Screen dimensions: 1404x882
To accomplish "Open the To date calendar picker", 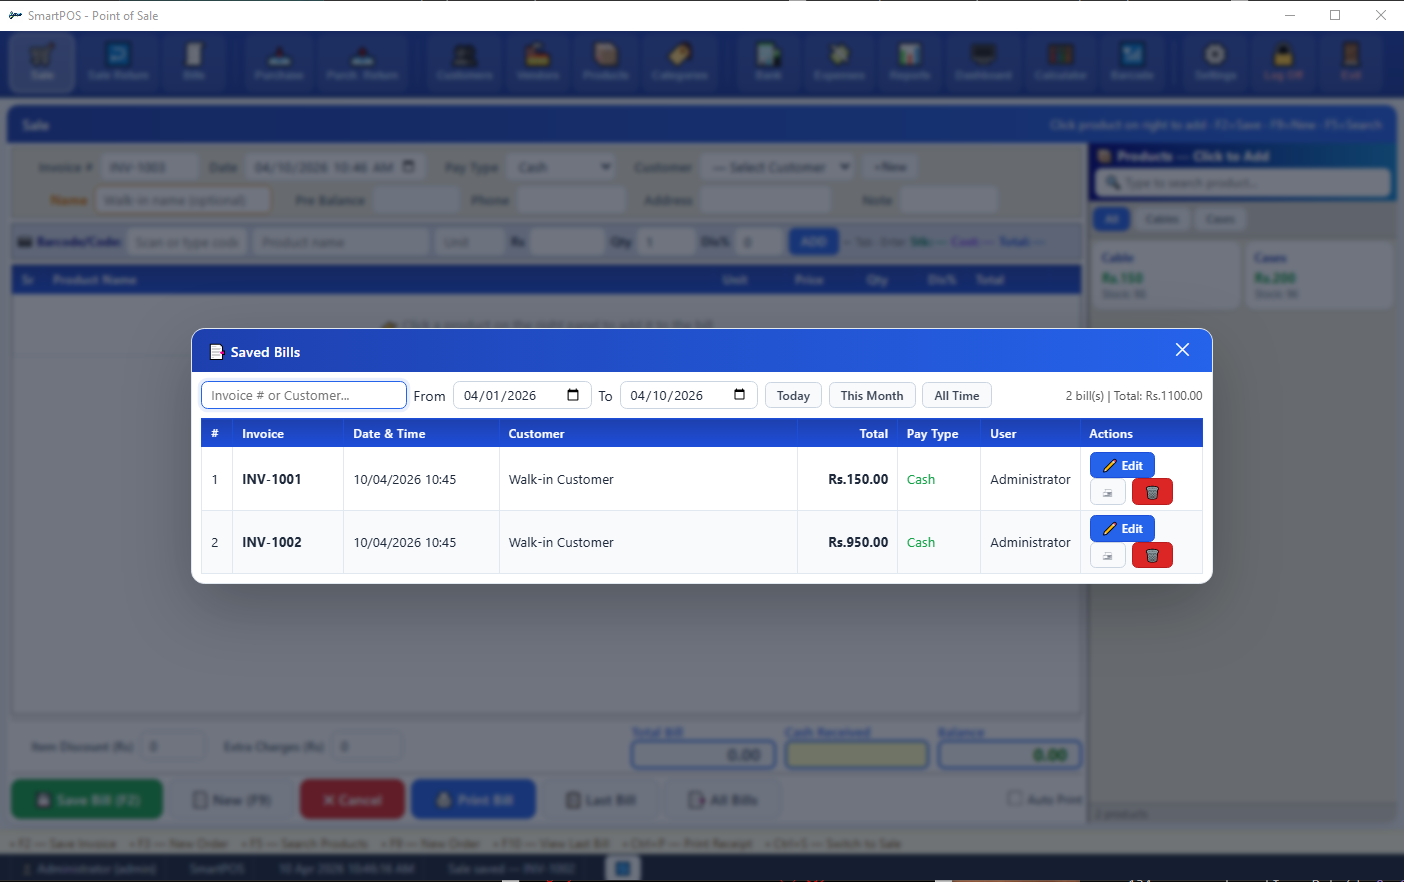I will [x=740, y=395].
